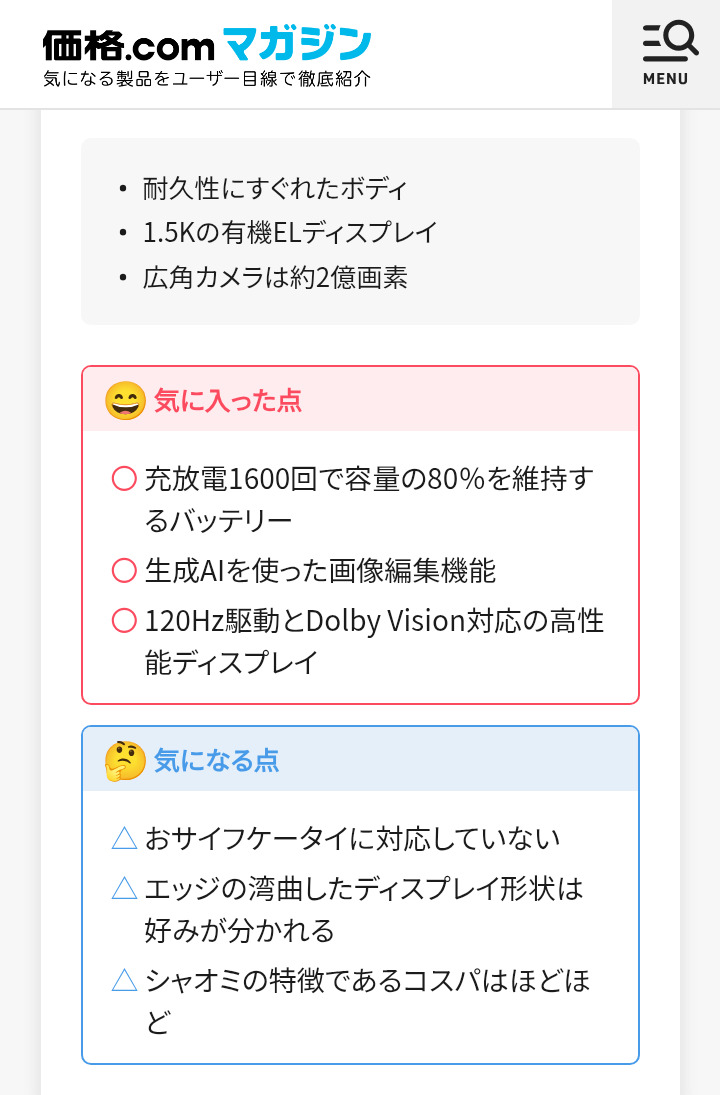
Task: Click the blue triangle beside エッジの湾曲 item
Action: (x=124, y=888)
